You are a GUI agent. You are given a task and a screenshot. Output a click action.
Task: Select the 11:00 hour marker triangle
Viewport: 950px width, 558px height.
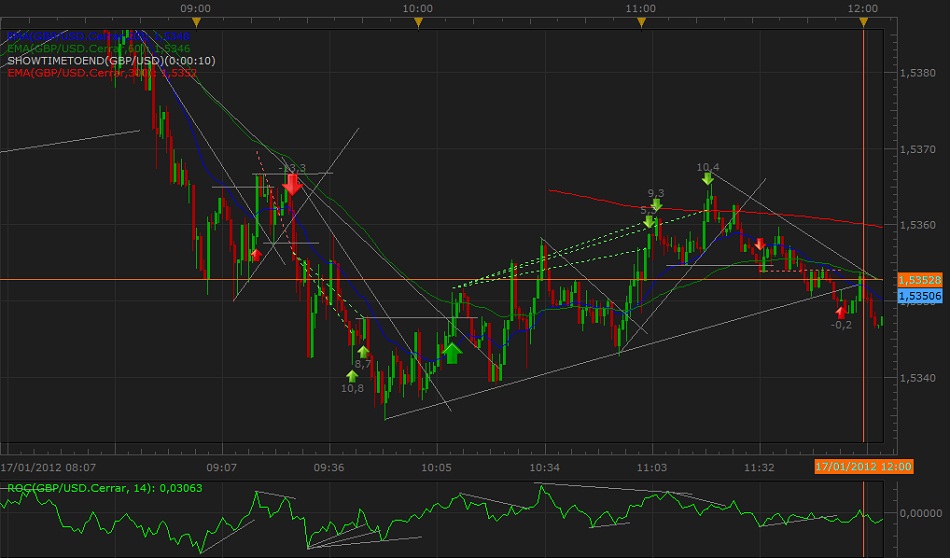tap(641, 22)
